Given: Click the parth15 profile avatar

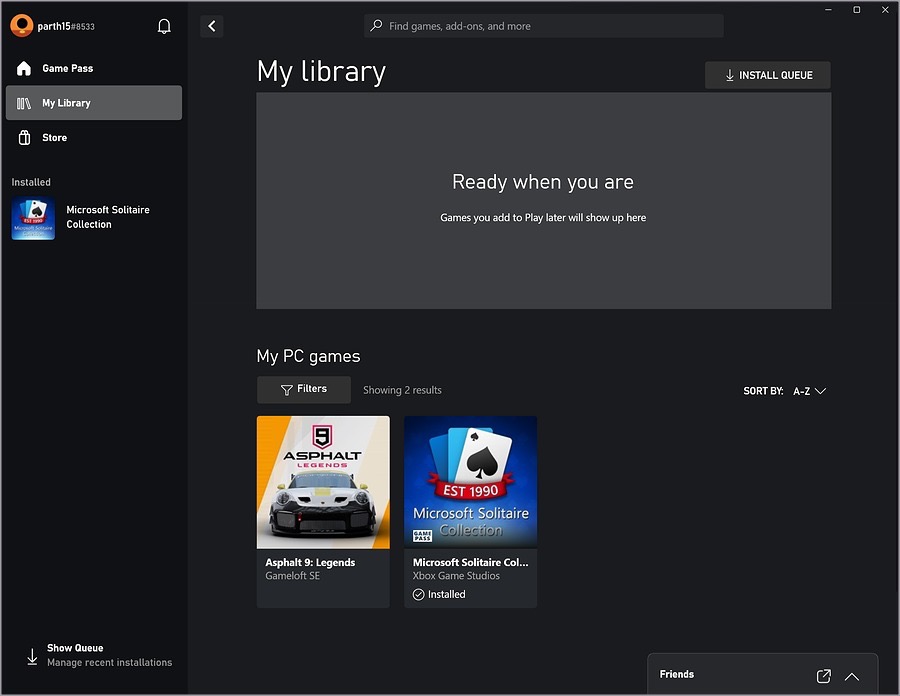Looking at the screenshot, I should click(x=22, y=26).
